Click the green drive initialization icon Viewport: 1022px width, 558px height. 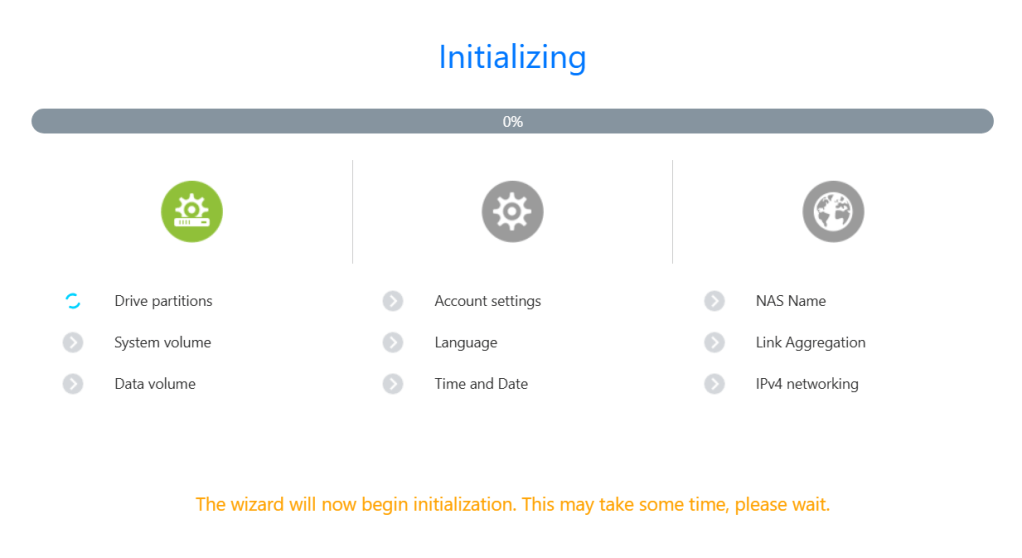click(192, 211)
